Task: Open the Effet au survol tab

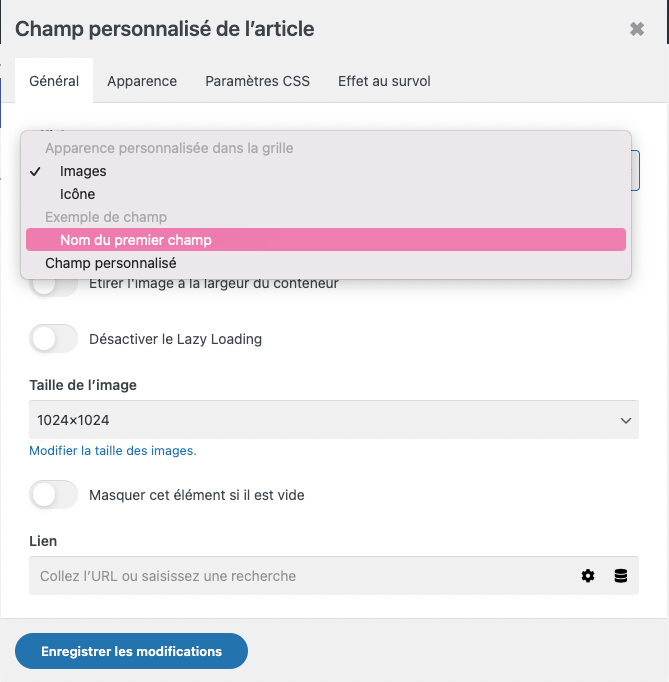Action: [384, 81]
